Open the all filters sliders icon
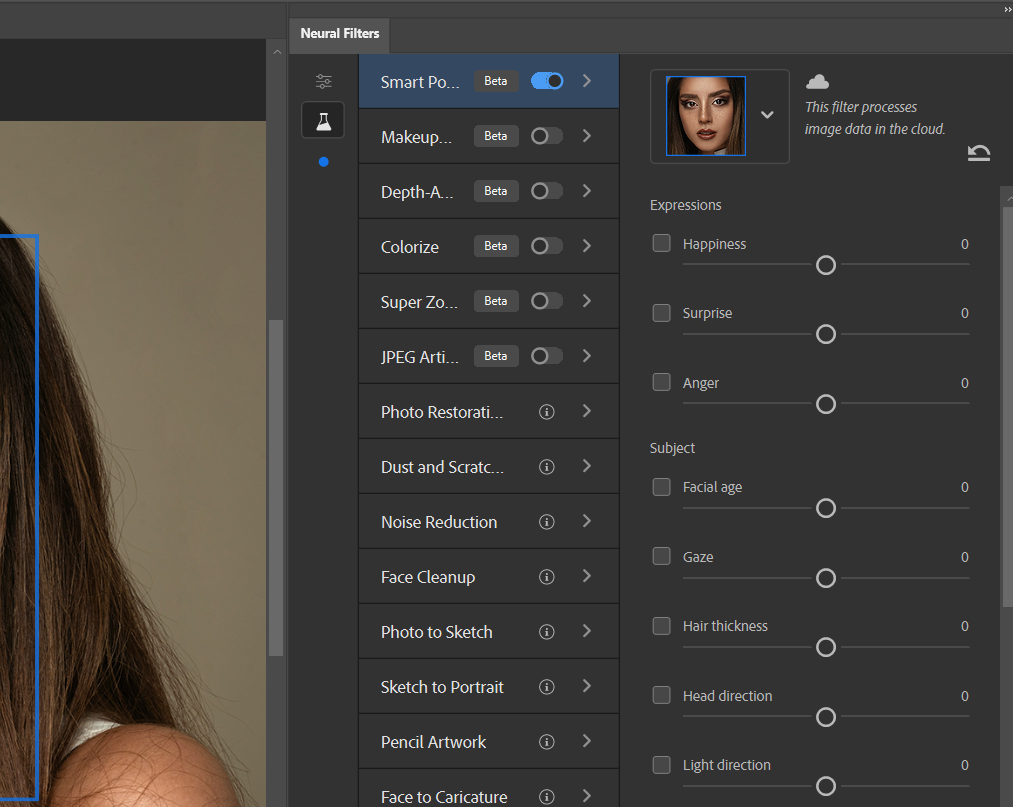 (x=323, y=81)
